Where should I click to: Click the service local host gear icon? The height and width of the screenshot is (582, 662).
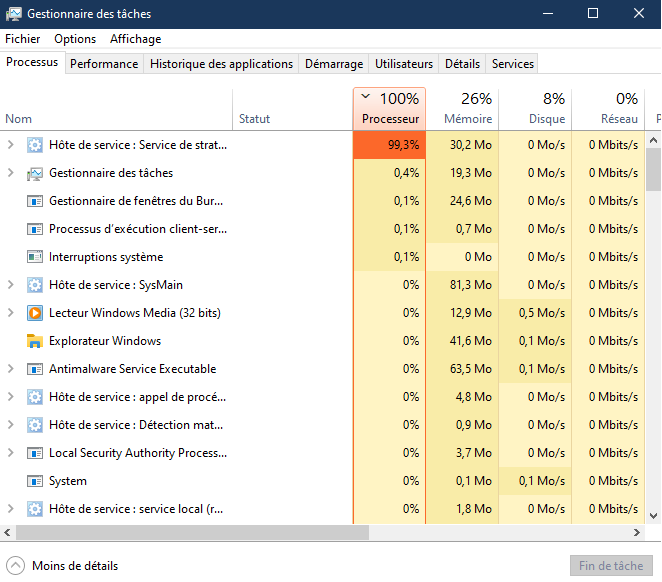point(35,509)
